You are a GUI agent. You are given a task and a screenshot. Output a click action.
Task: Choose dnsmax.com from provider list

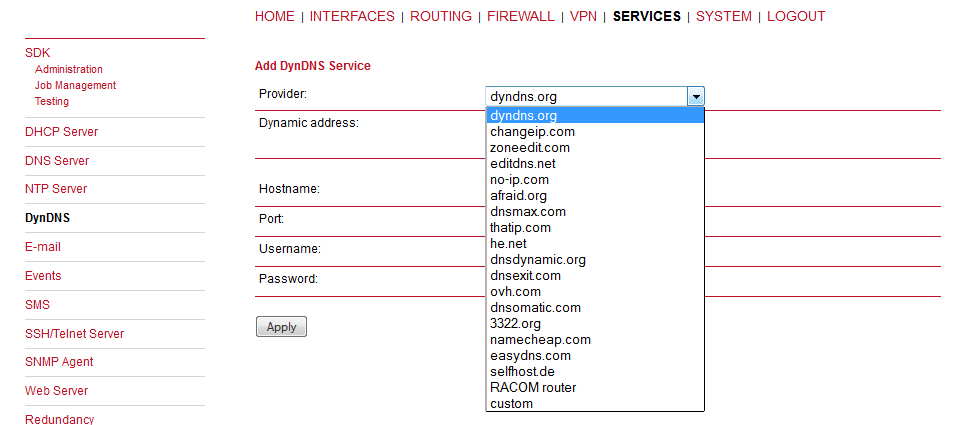pos(595,212)
